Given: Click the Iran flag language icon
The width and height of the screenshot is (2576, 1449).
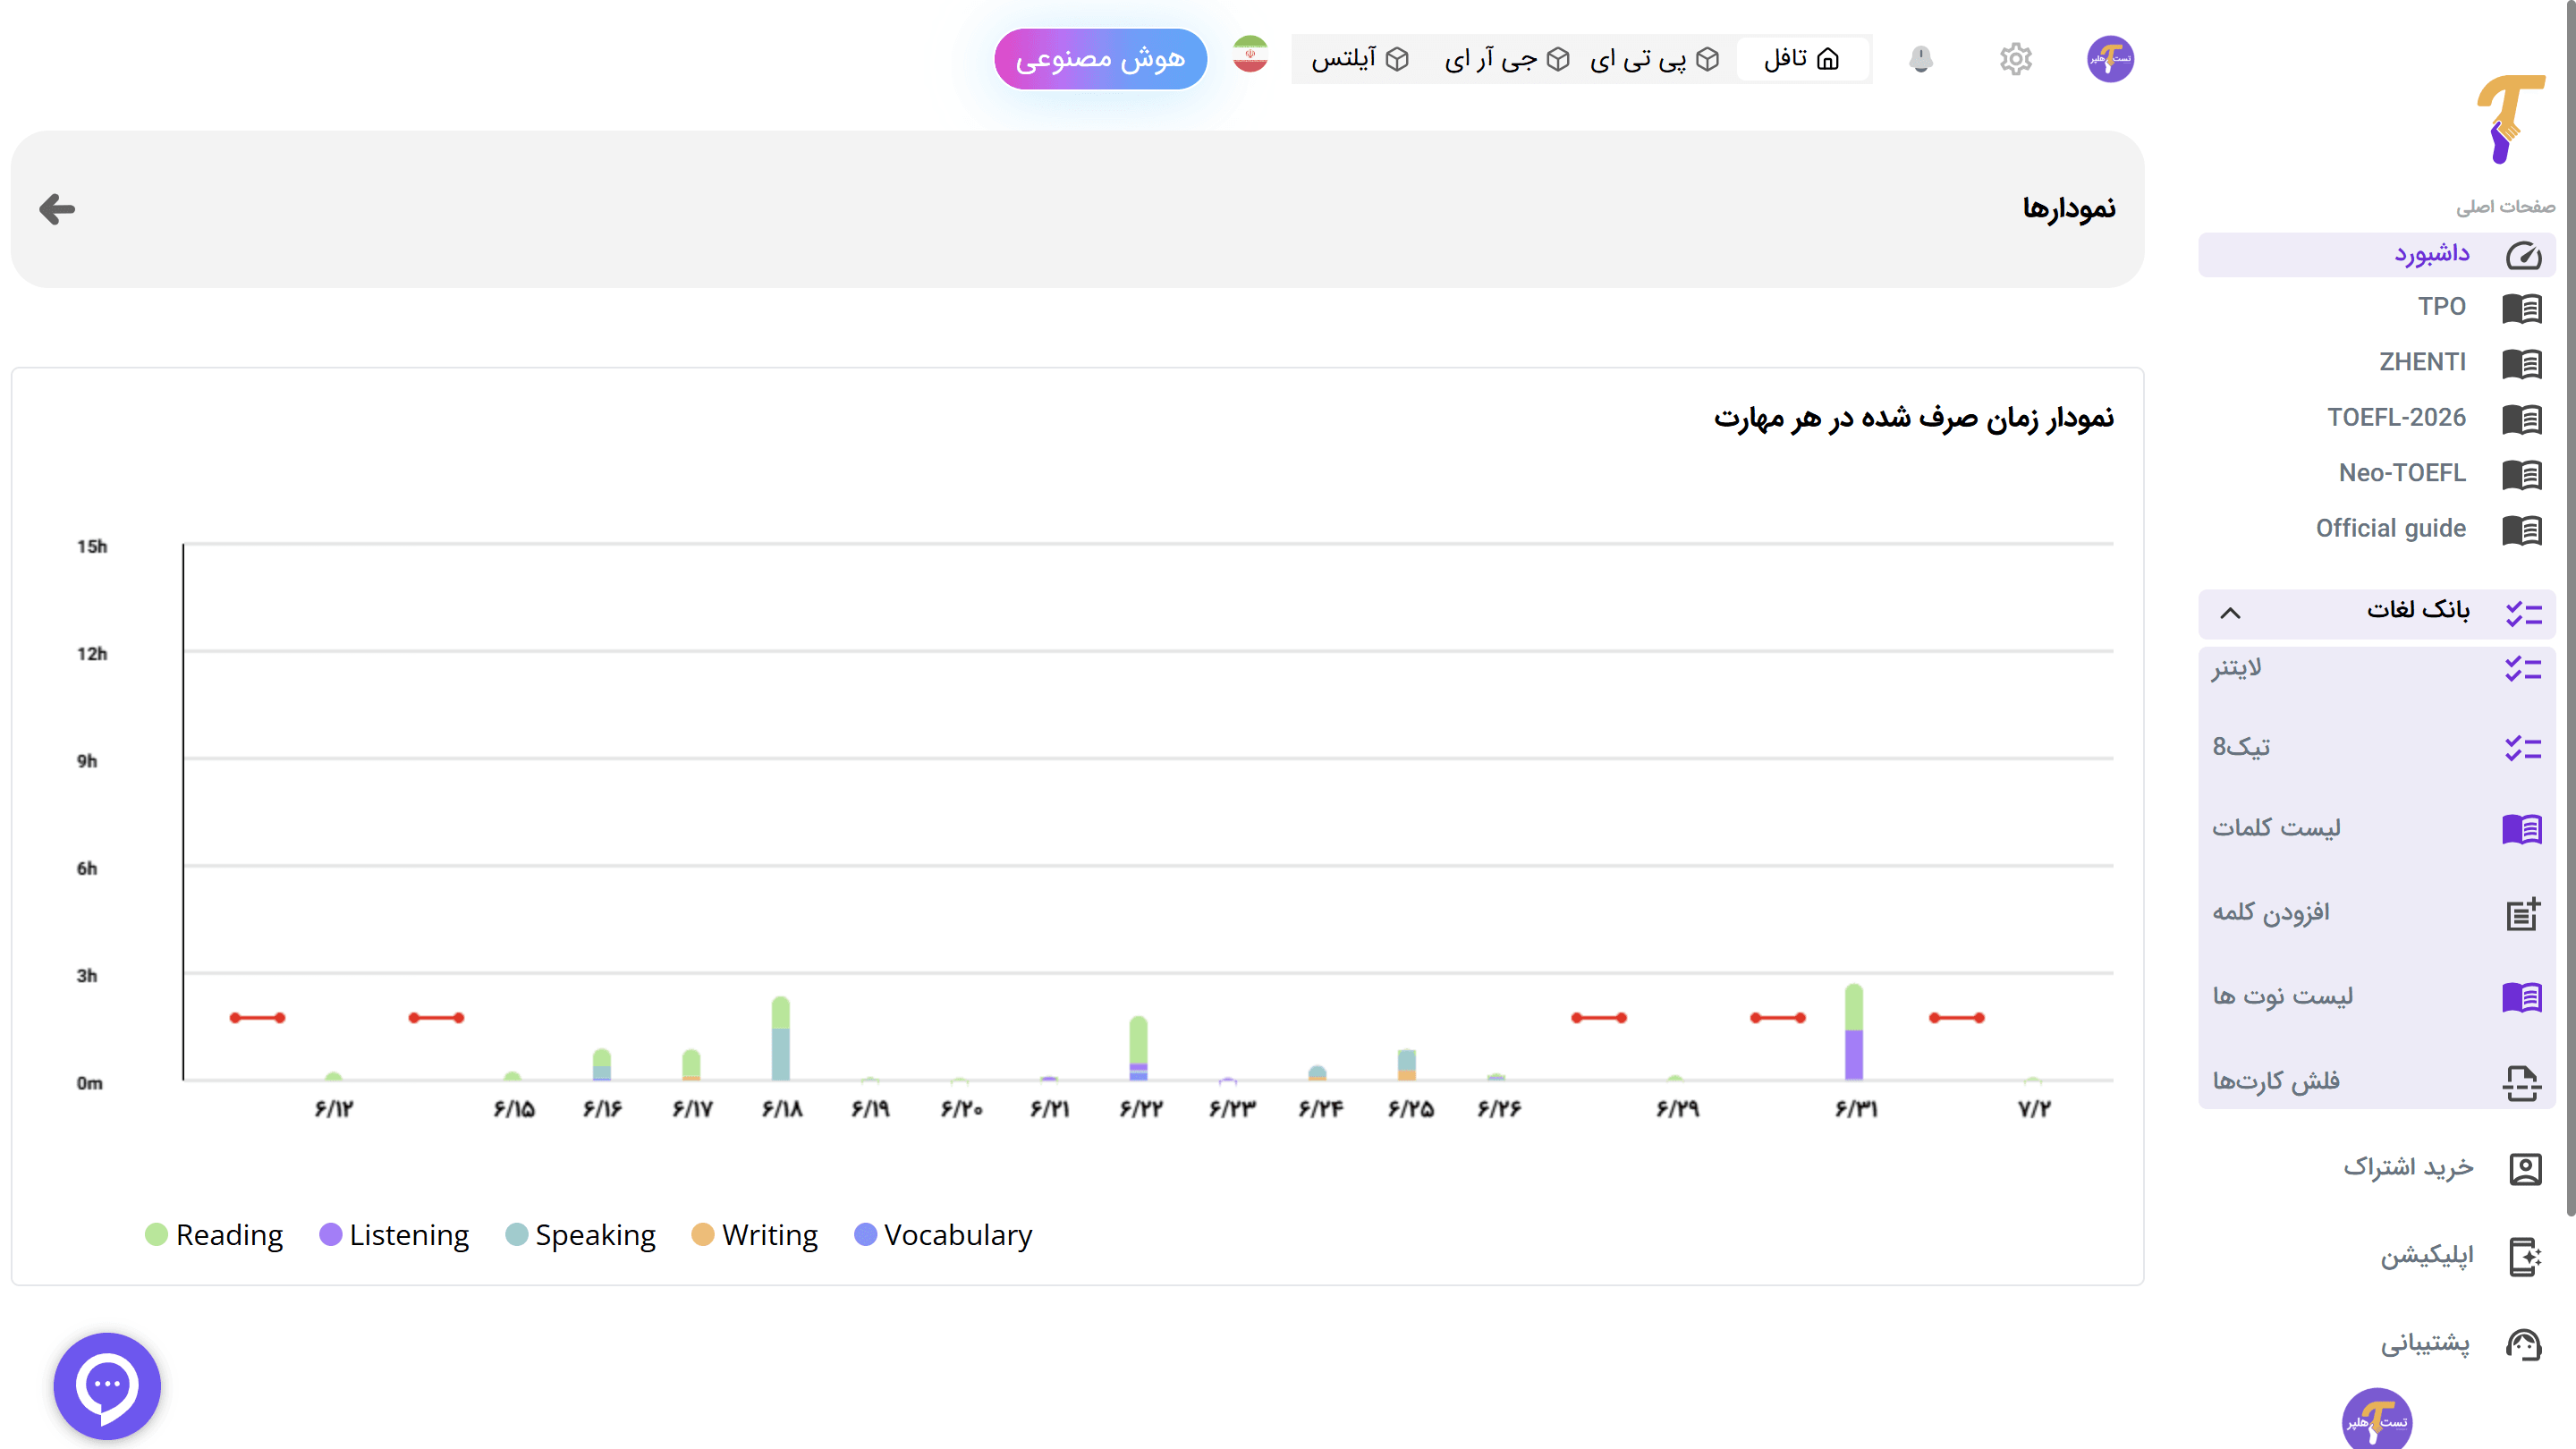Looking at the screenshot, I should click(1250, 56).
